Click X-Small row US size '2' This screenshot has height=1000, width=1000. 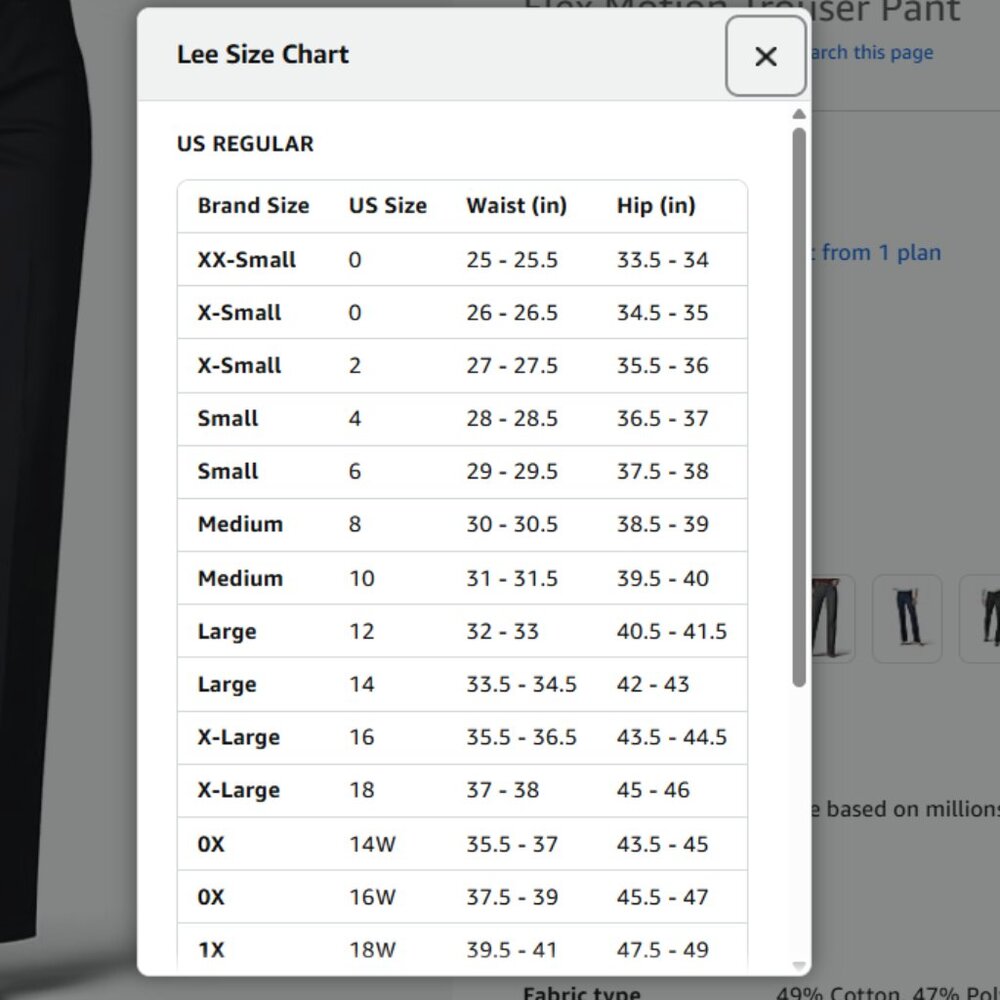355,365
